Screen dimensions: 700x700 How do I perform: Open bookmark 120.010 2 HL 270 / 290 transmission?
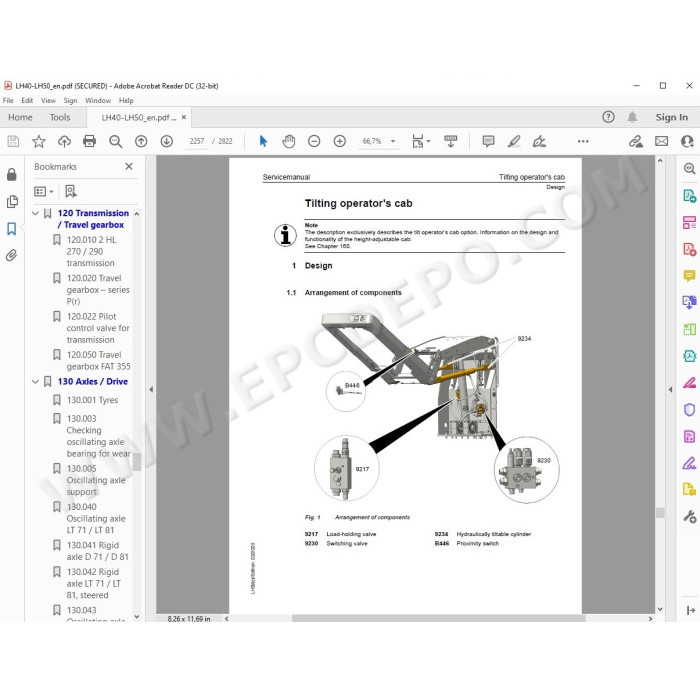pos(91,251)
